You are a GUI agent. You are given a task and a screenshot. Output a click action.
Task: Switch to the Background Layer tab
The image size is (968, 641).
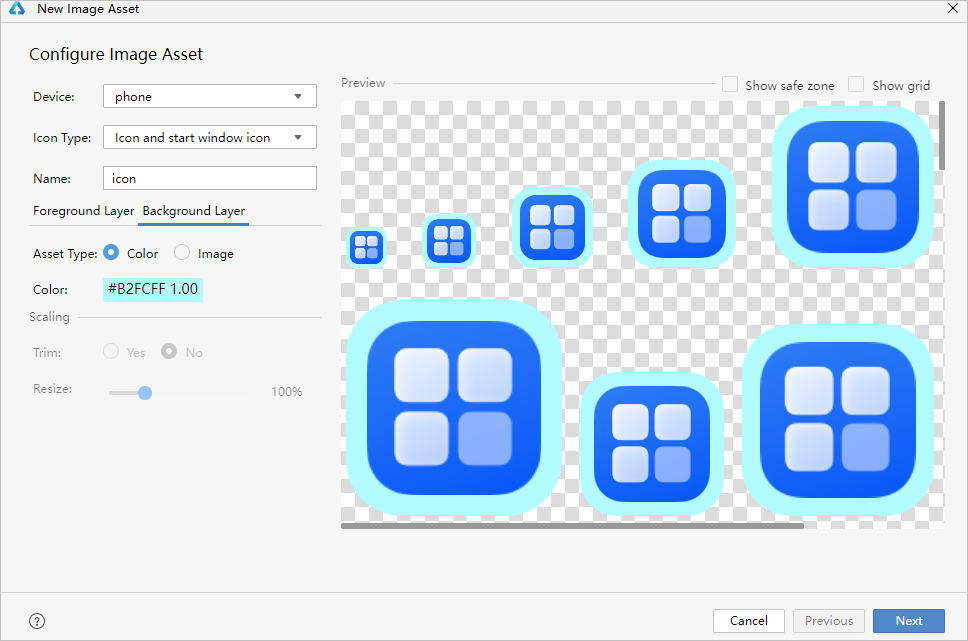[193, 211]
